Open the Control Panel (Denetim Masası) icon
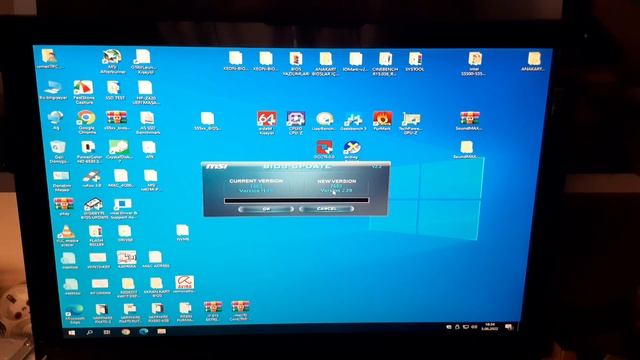The image size is (640, 360). (x=62, y=181)
